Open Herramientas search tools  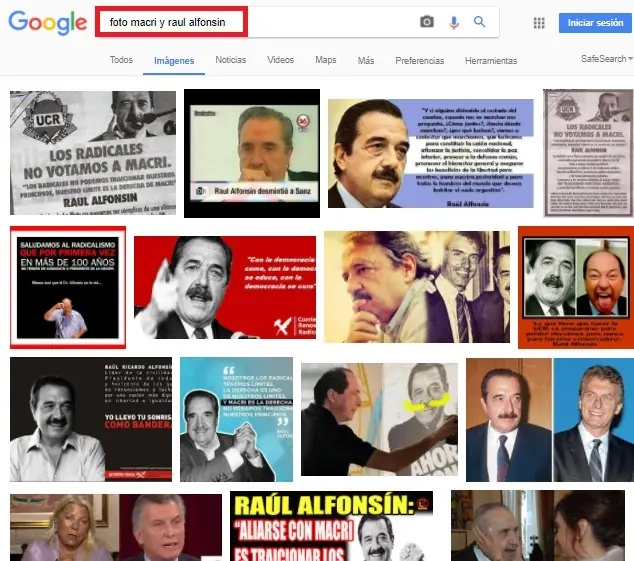coord(491,61)
